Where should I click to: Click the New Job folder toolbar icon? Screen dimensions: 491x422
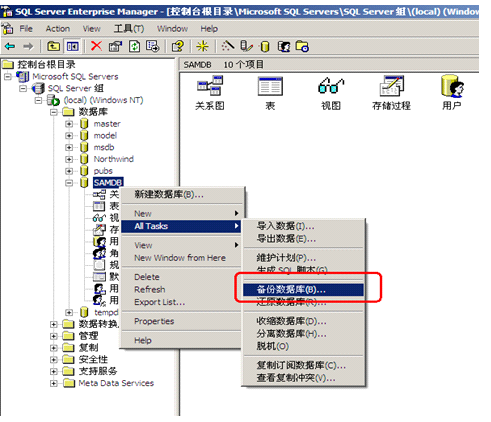click(x=302, y=46)
